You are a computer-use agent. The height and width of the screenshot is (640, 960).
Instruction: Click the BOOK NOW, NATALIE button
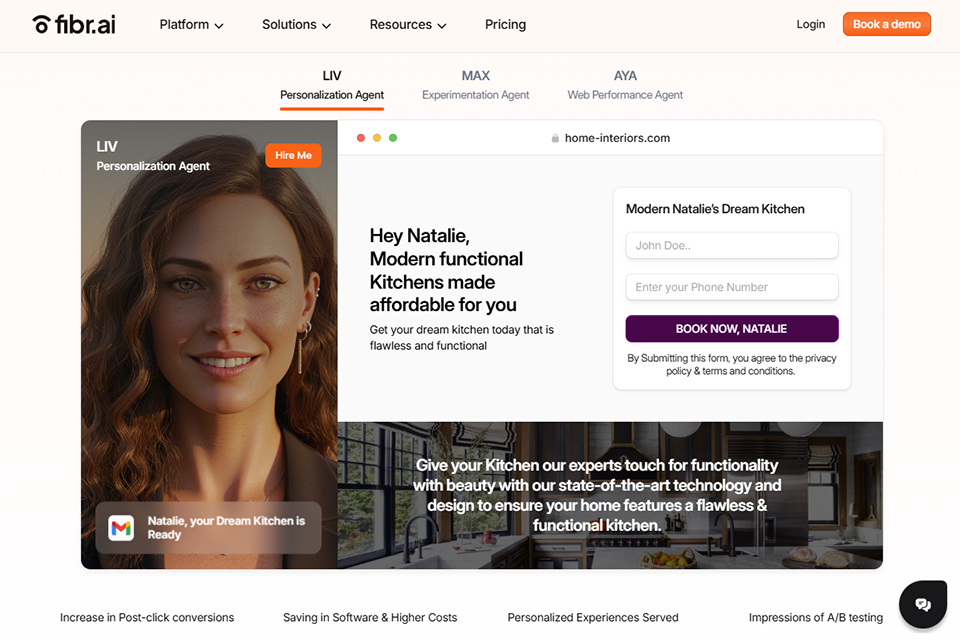click(732, 329)
